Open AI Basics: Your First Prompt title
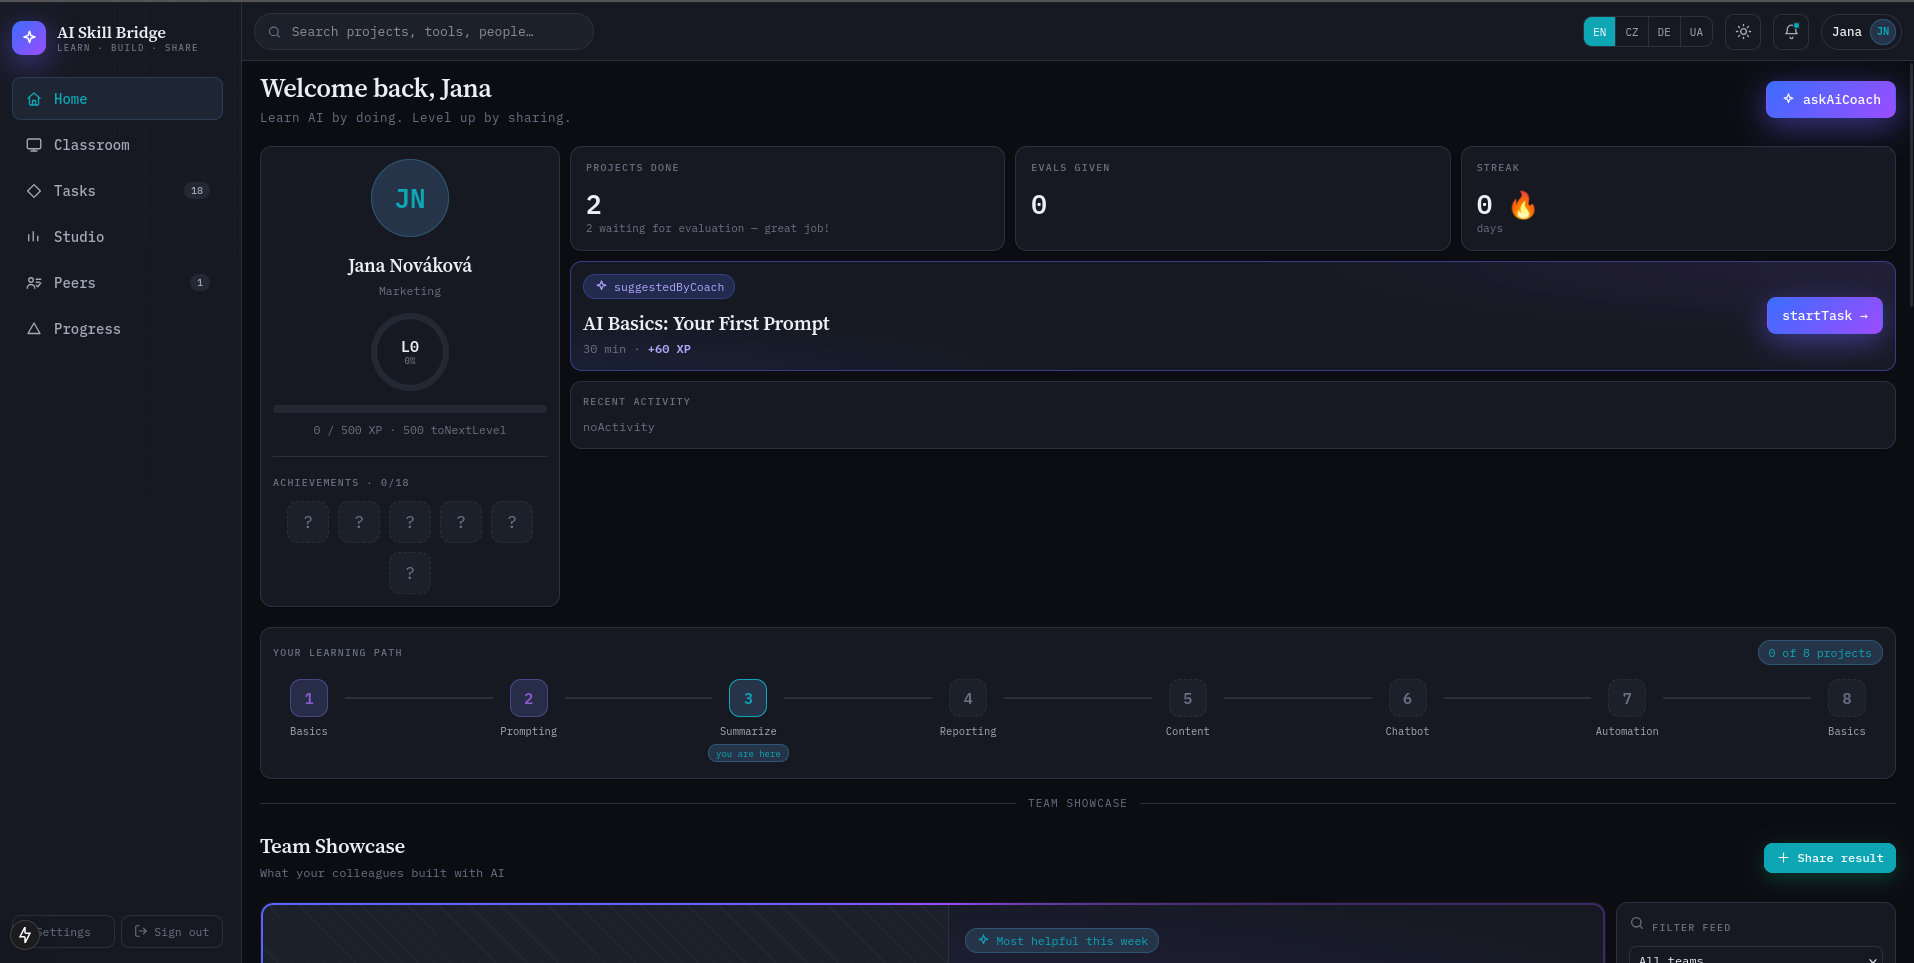This screenshot has width=1914, height=963. coord(706,323)
